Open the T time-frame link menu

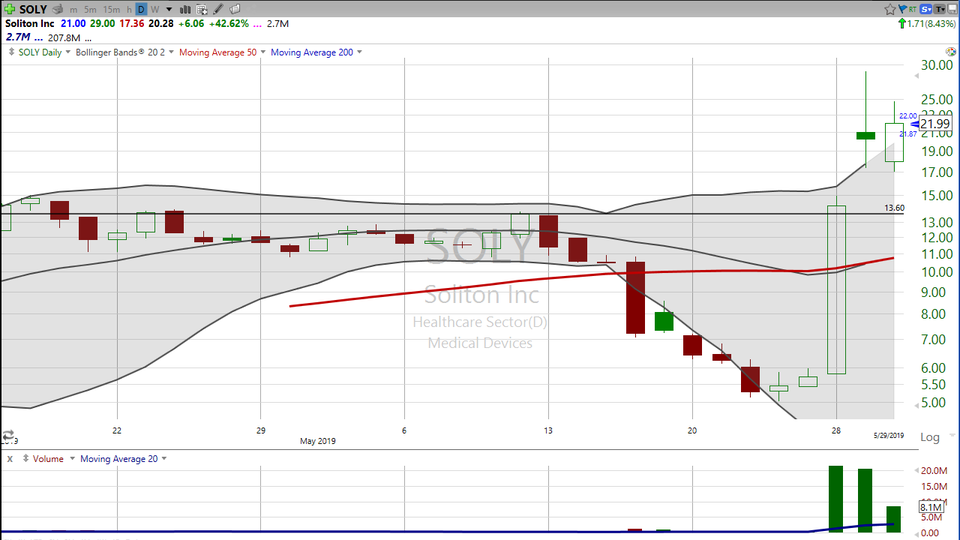[x=939, y=9]
